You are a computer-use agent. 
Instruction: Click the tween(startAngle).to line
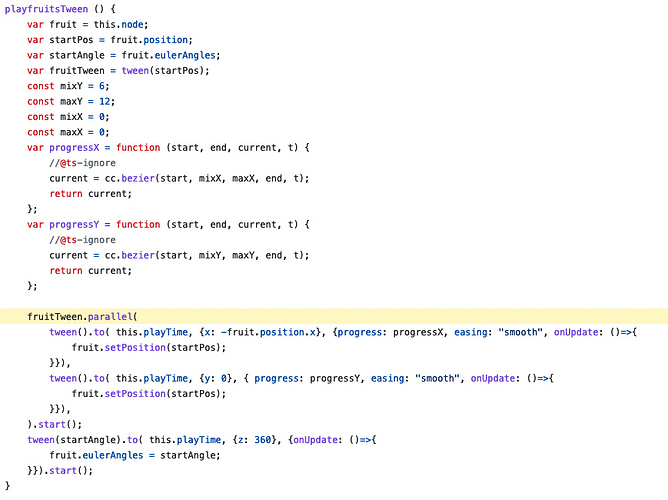tap(202, 440)
